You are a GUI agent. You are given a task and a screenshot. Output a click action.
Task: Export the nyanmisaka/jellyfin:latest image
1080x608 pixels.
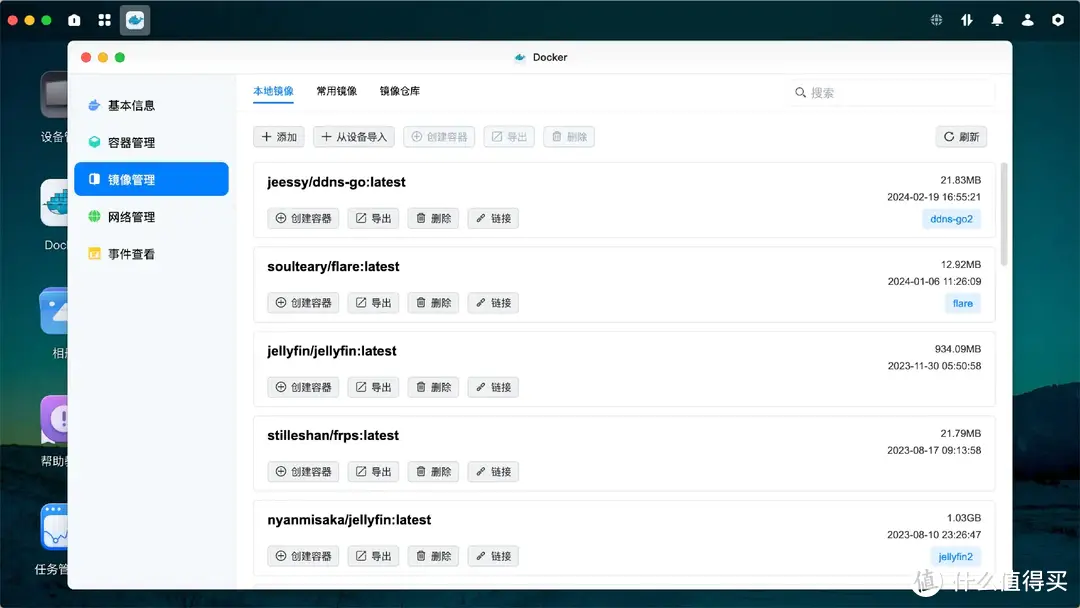[373, 556]
